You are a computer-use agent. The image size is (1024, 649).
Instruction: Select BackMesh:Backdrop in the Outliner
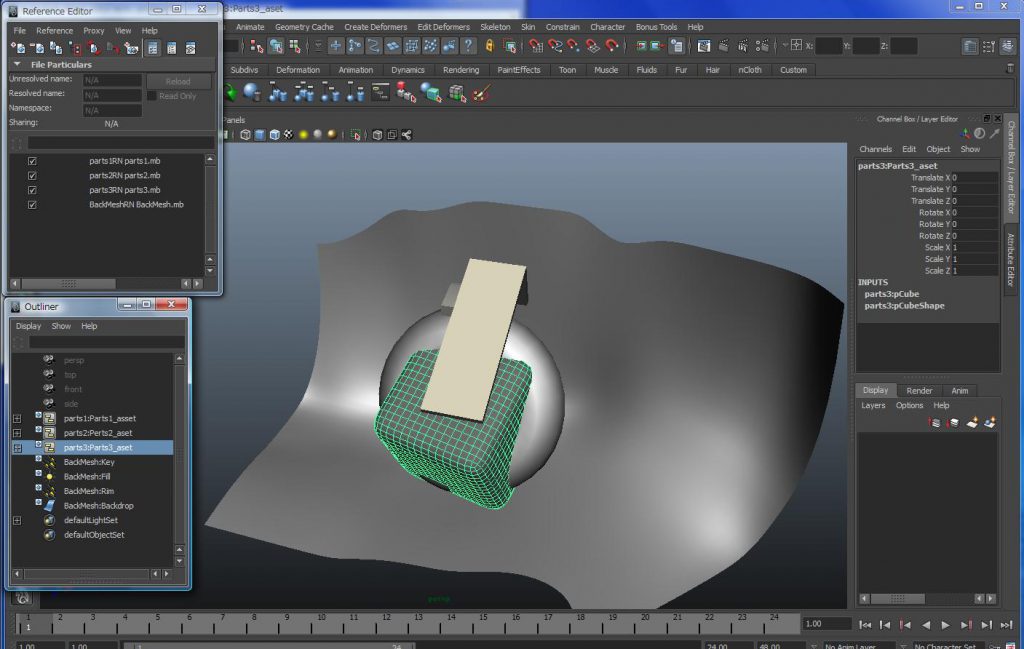click(x=99, y=506)
